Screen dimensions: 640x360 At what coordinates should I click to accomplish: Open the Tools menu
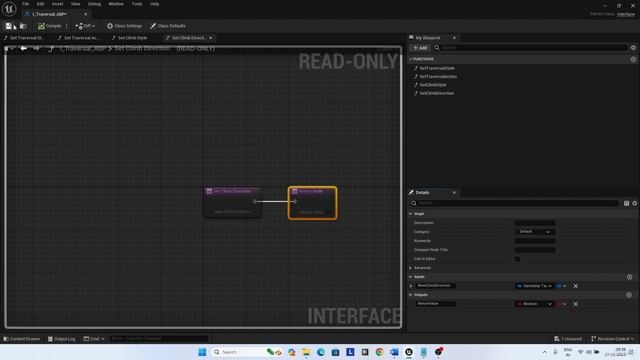pos(137,4)
